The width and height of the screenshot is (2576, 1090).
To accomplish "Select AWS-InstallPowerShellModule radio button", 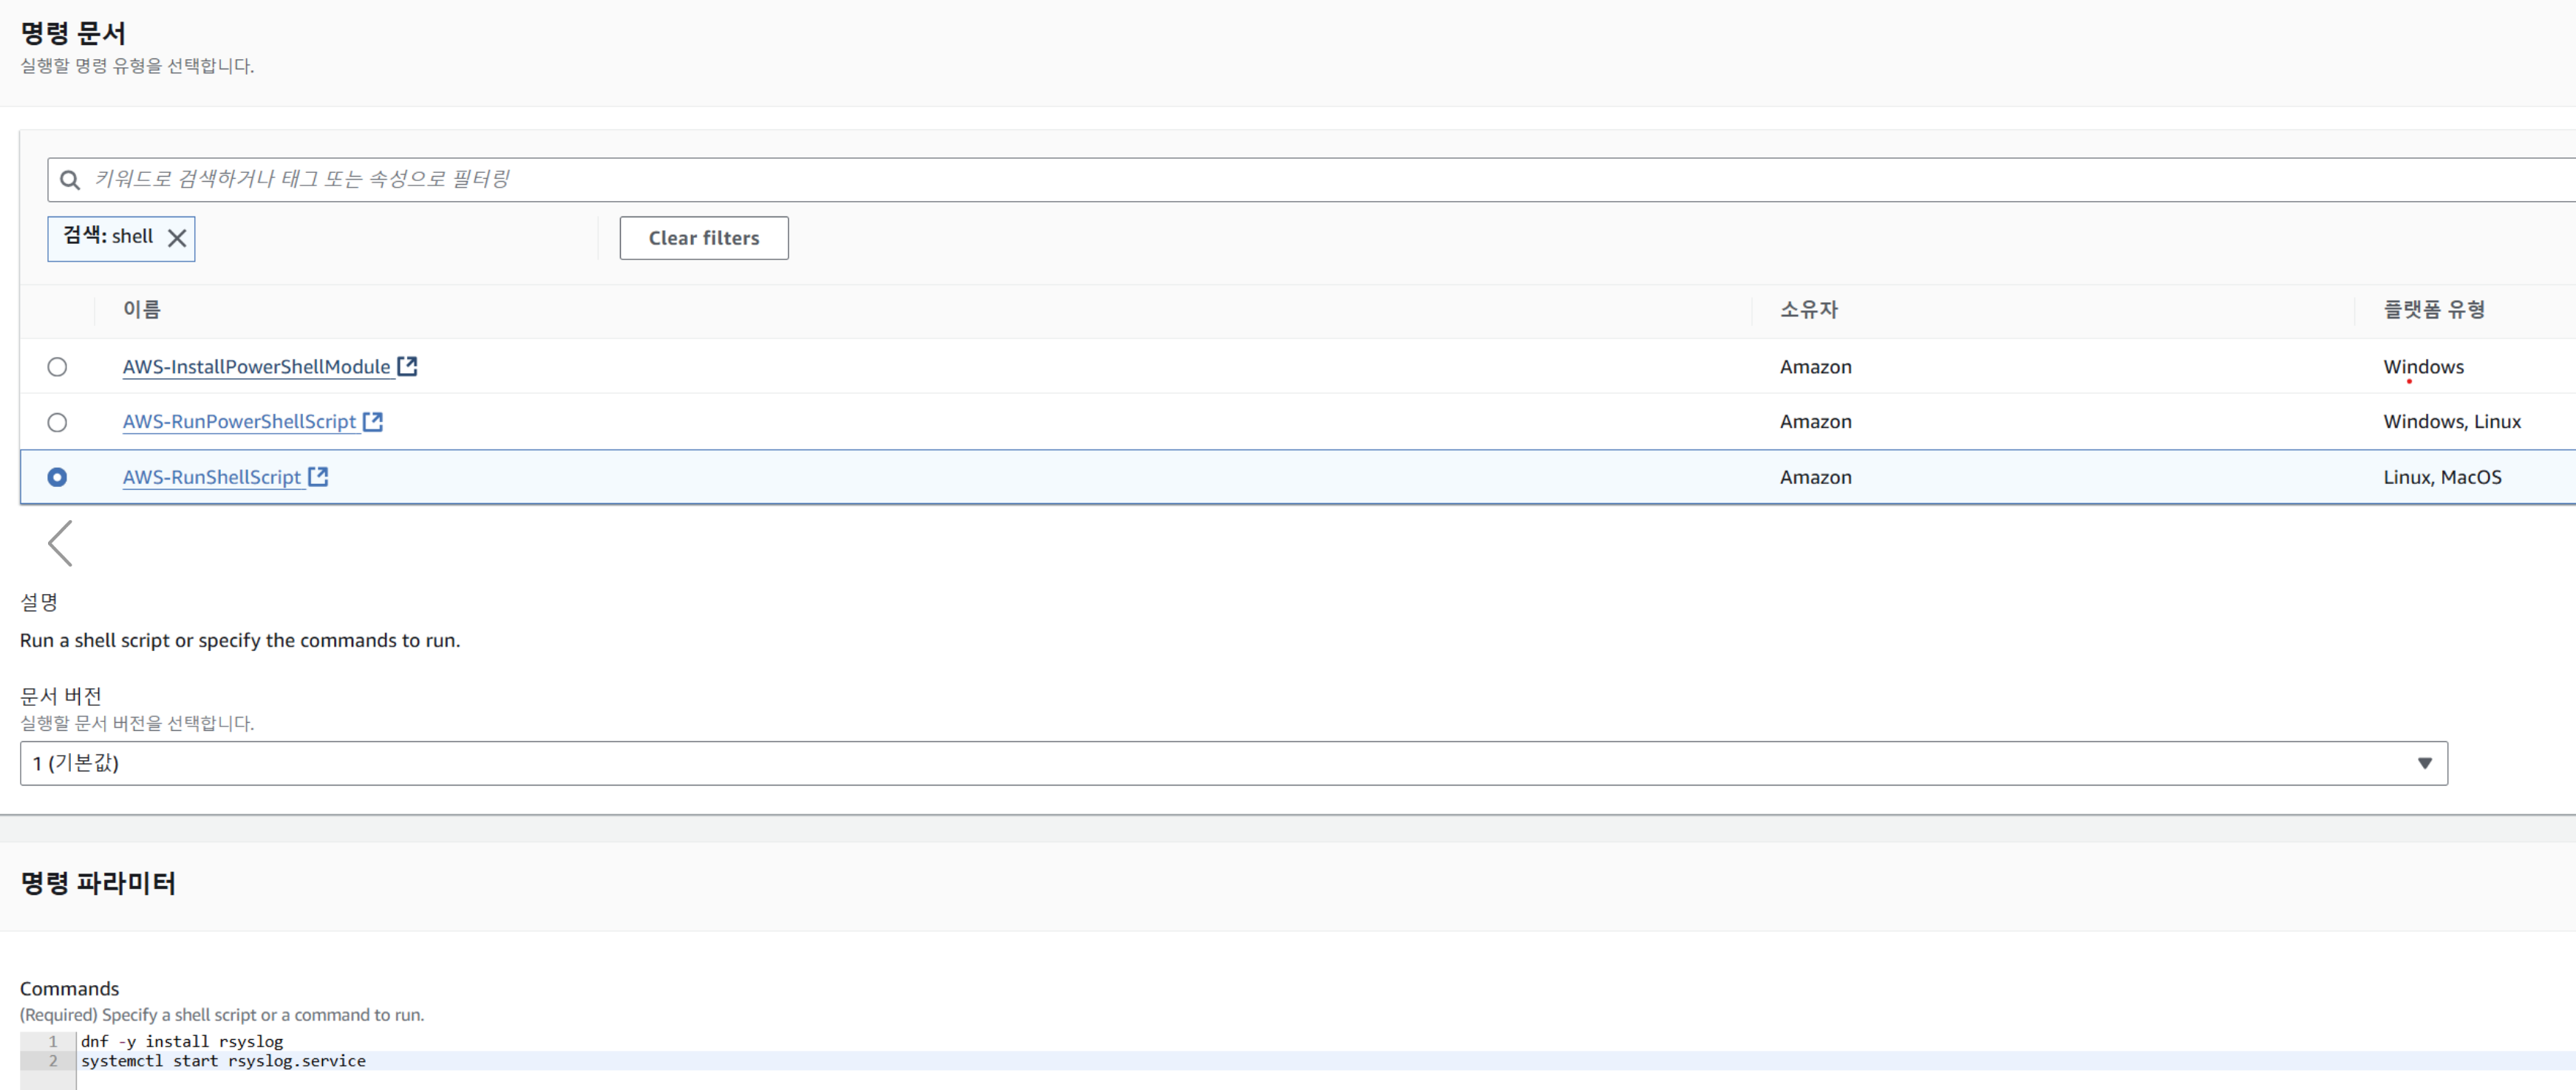I will 57,367.
